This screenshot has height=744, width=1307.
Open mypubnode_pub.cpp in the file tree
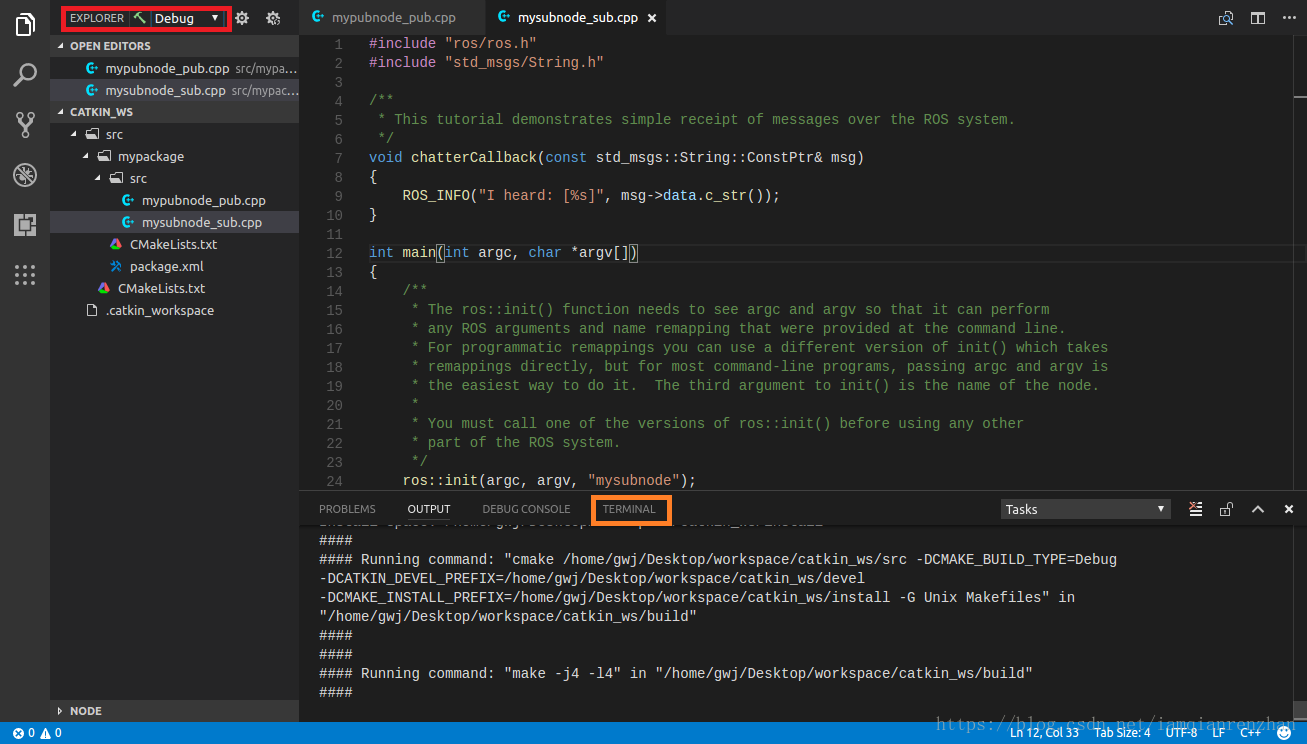pos(174,200)
